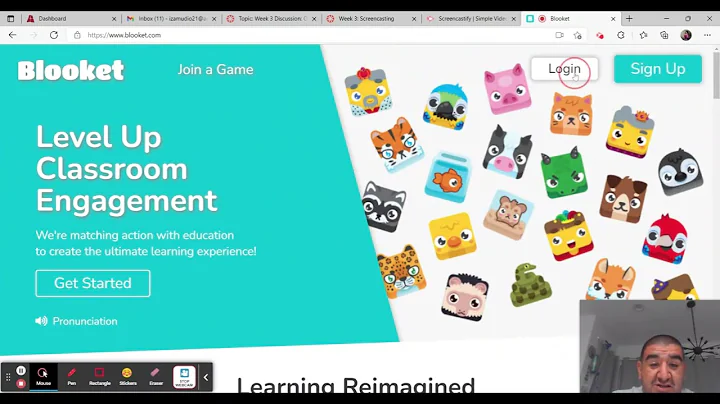Image resolution: width=720 pixels, height=404 pixels.
Task: Close the Blooket tab
Action: tap(613, 19)
